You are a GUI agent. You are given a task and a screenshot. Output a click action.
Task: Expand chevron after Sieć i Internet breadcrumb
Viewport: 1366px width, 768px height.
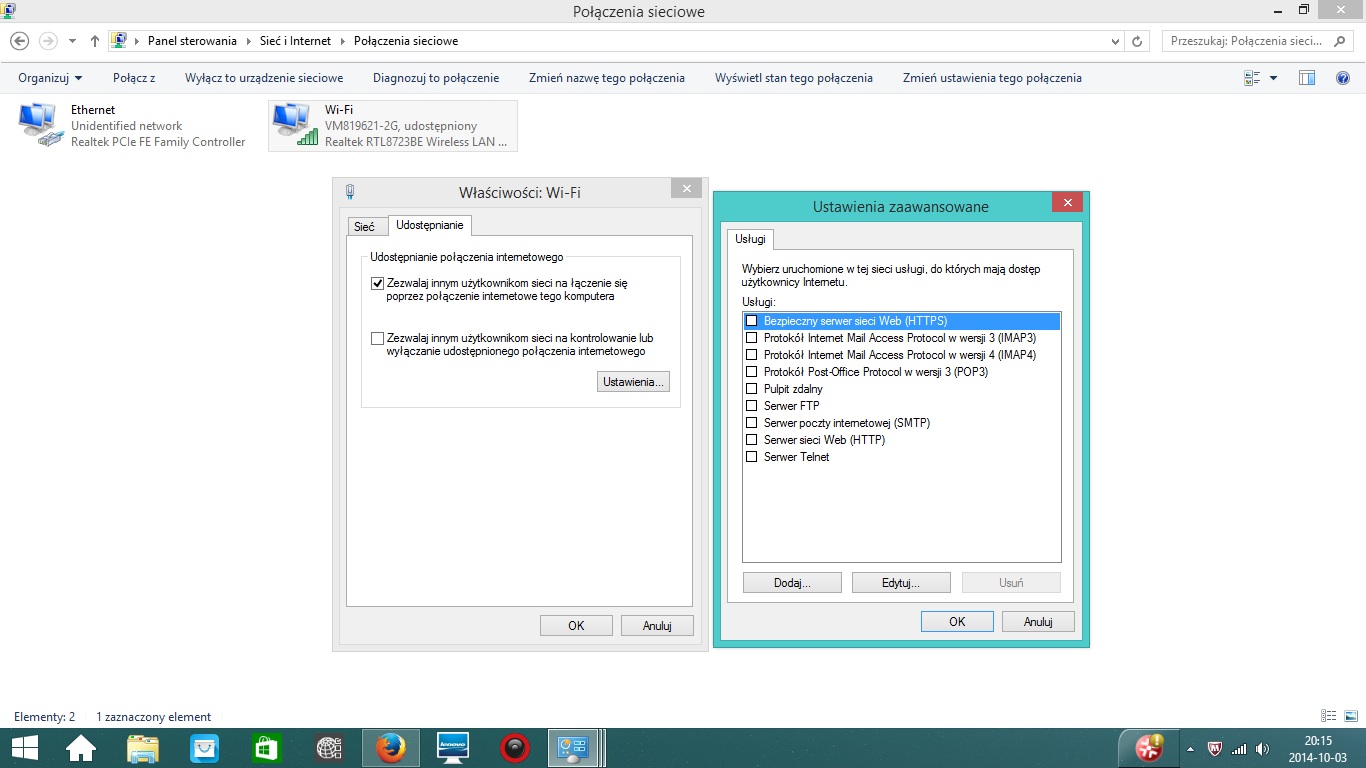(x=341, y=41)
